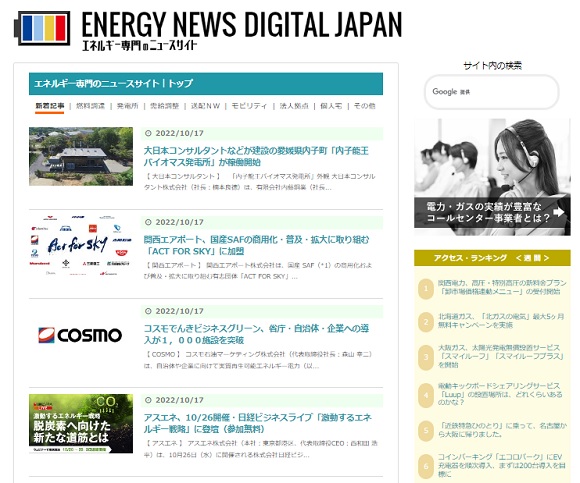Click the call center banner advertisement
580x483 pixels.
pyautogui.click(x=492, y=177)
